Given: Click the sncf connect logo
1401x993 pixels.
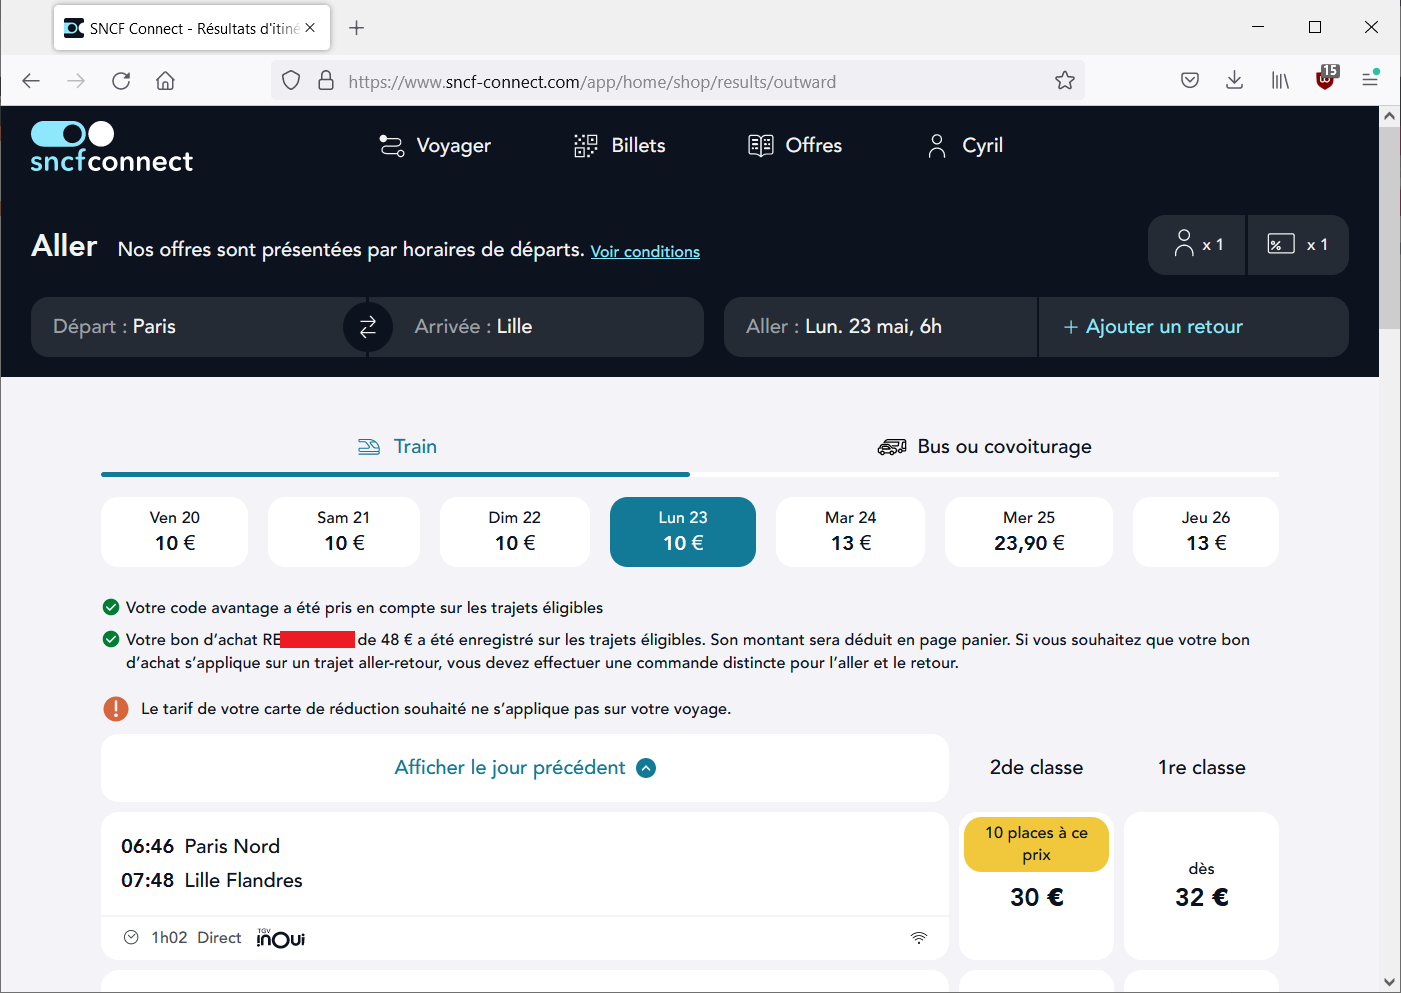Looking at the screenshot, I should click(x=111, y=147).
